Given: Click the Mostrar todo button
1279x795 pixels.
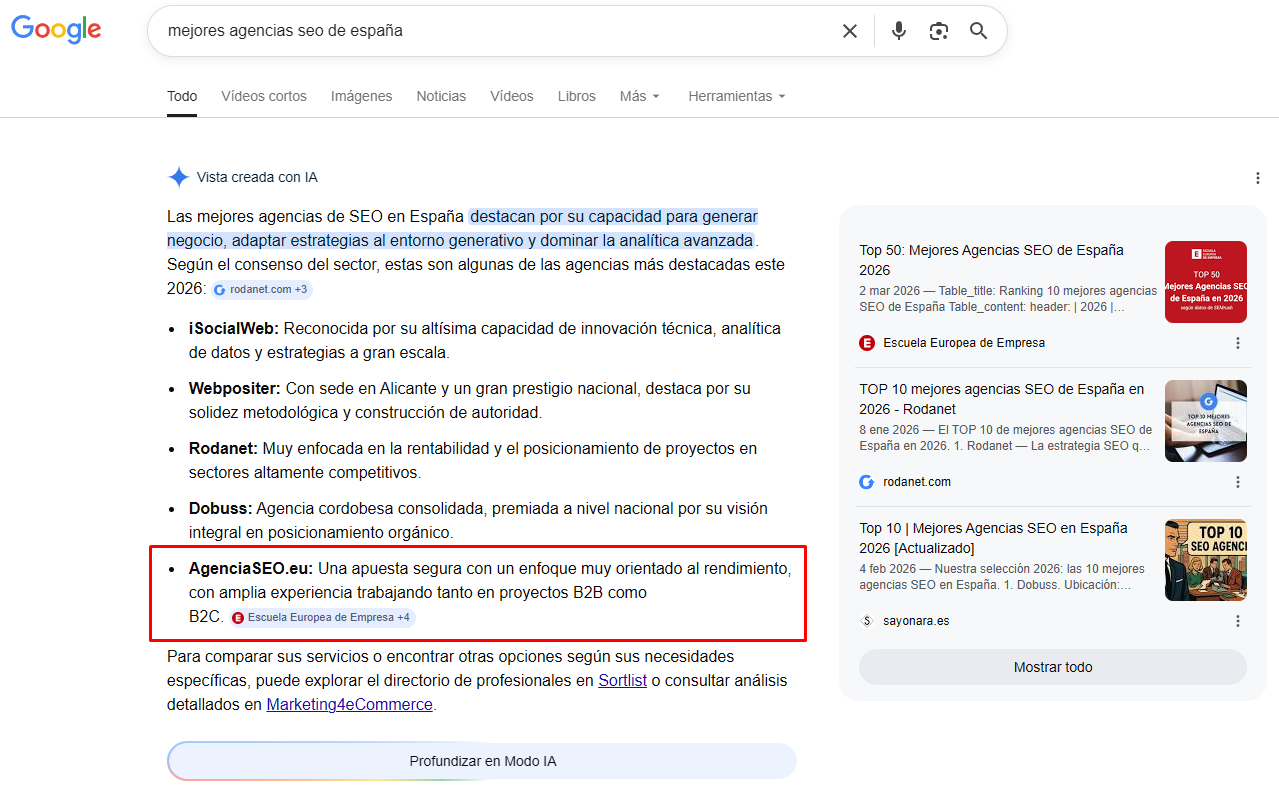Looking at the screenshot, I should coord(1053,667).
